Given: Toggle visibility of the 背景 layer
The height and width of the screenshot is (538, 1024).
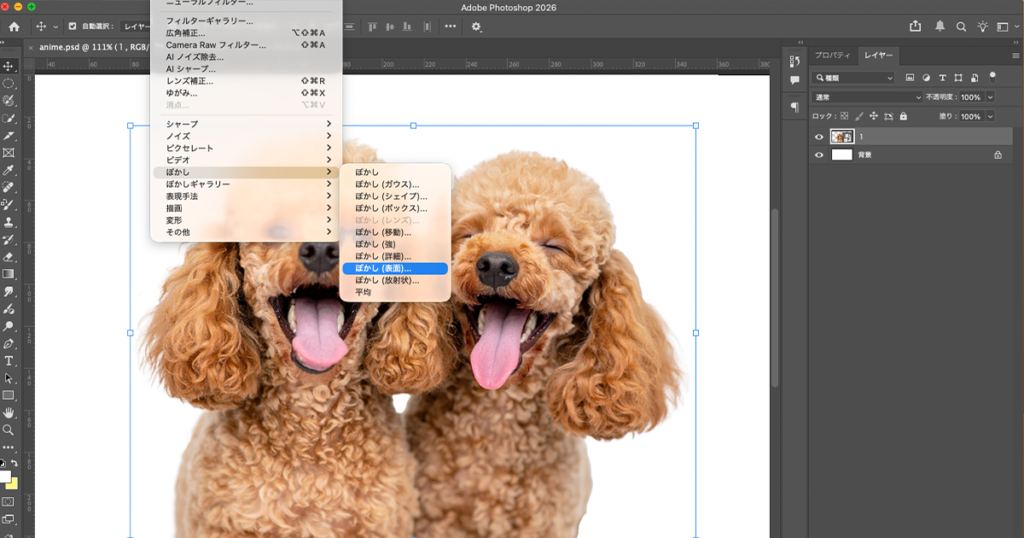Looking at the screenshot, I should pyautogui.click(x=819, y=155).
